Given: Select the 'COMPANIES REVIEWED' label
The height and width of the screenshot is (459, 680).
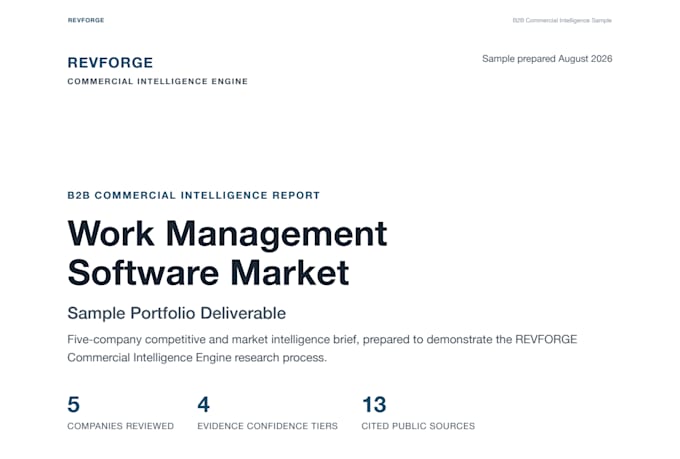Looking at the screenshot, I should click(121, 426).
